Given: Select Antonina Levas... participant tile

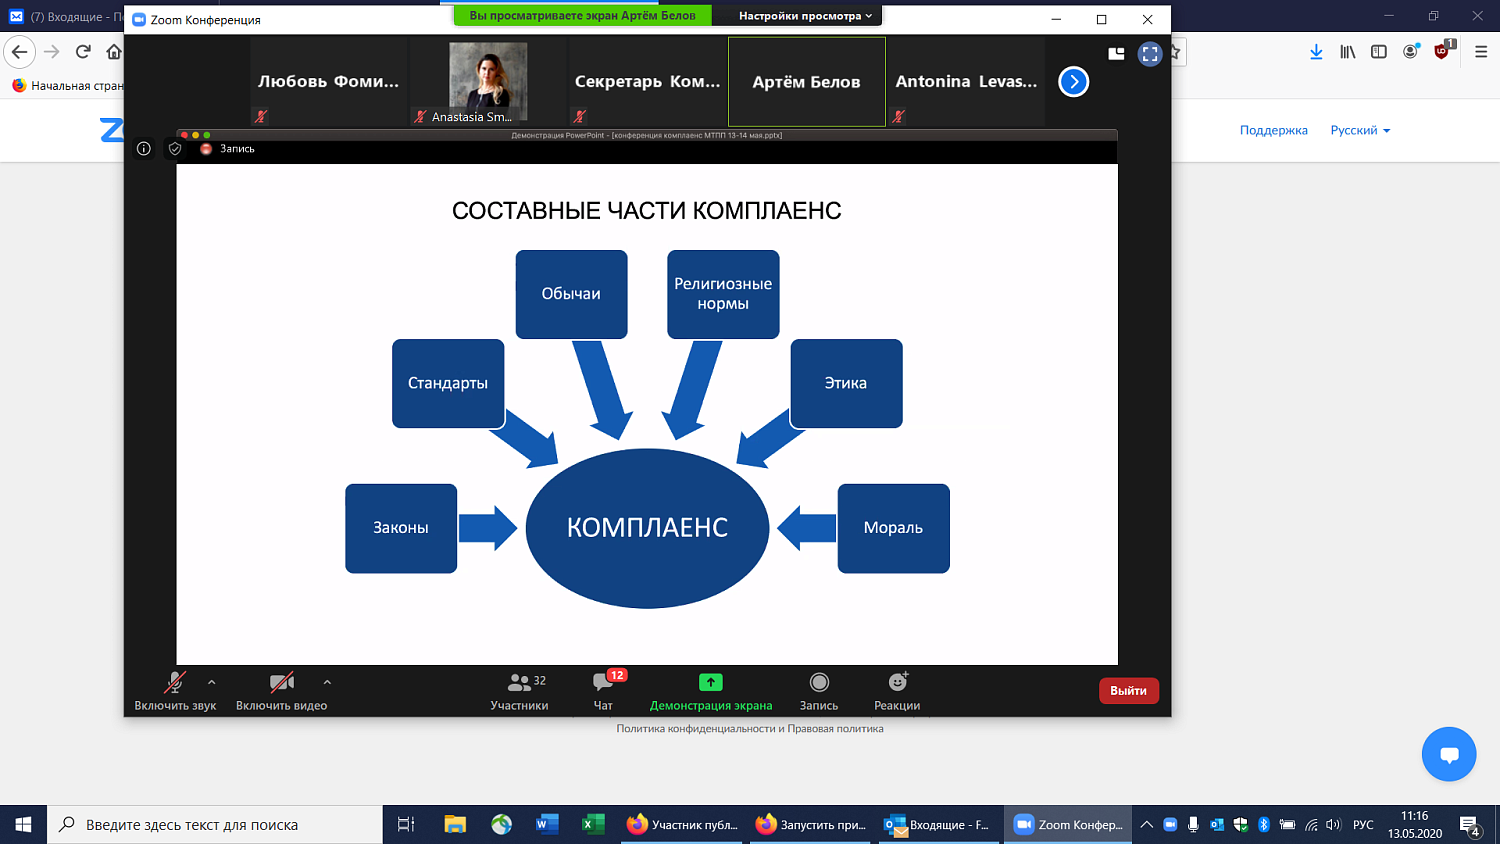Looking at the screenshot, I should point(966,82).
